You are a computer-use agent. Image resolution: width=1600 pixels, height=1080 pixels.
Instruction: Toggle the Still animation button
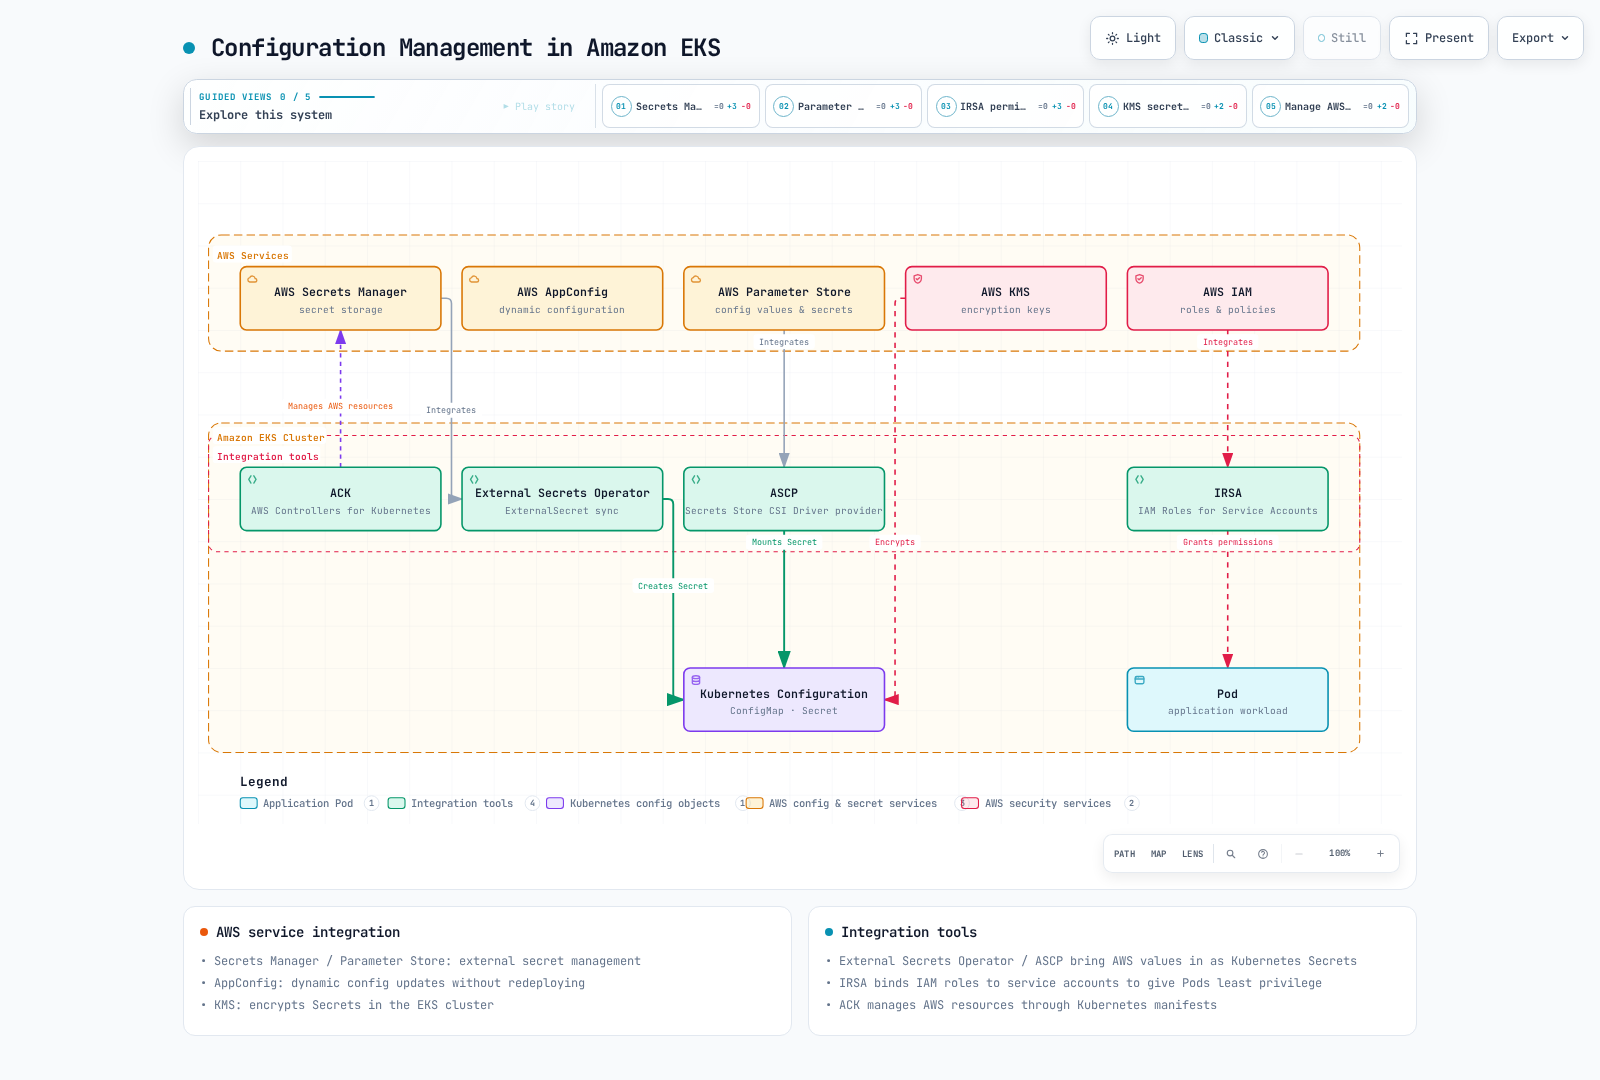(1341, 38)
